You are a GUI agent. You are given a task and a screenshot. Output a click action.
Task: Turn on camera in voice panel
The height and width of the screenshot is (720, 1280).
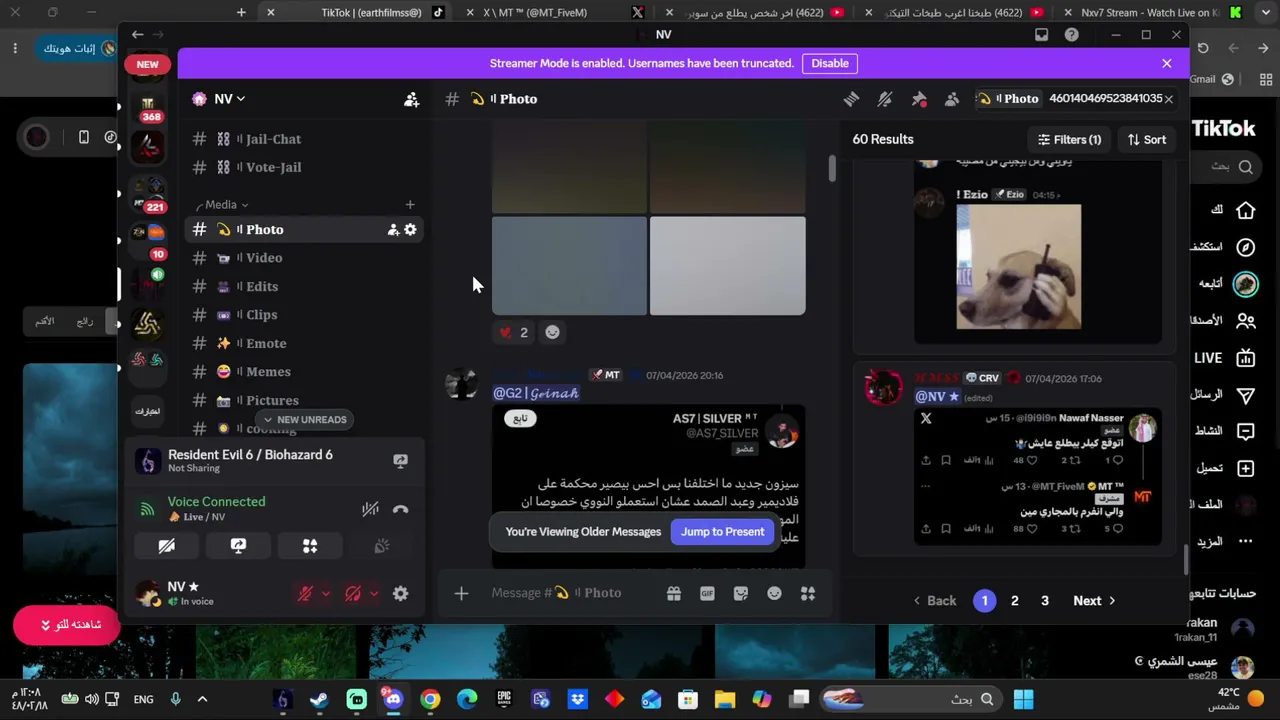[167, 546]
